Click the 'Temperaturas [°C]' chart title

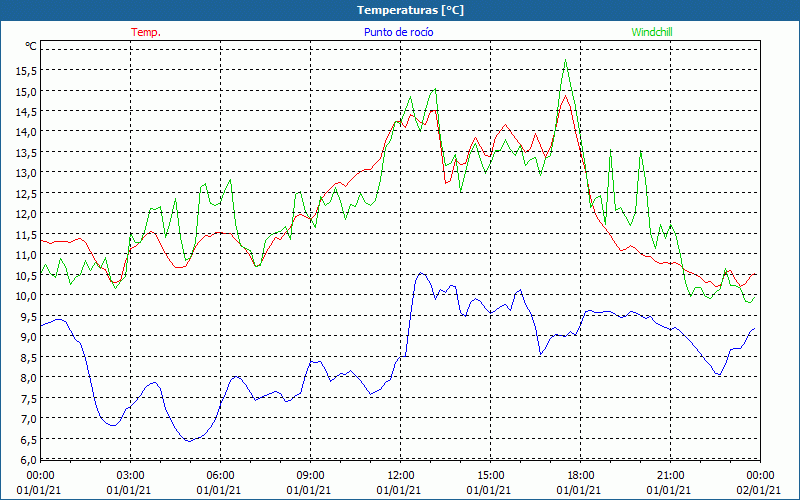[410, 10]
